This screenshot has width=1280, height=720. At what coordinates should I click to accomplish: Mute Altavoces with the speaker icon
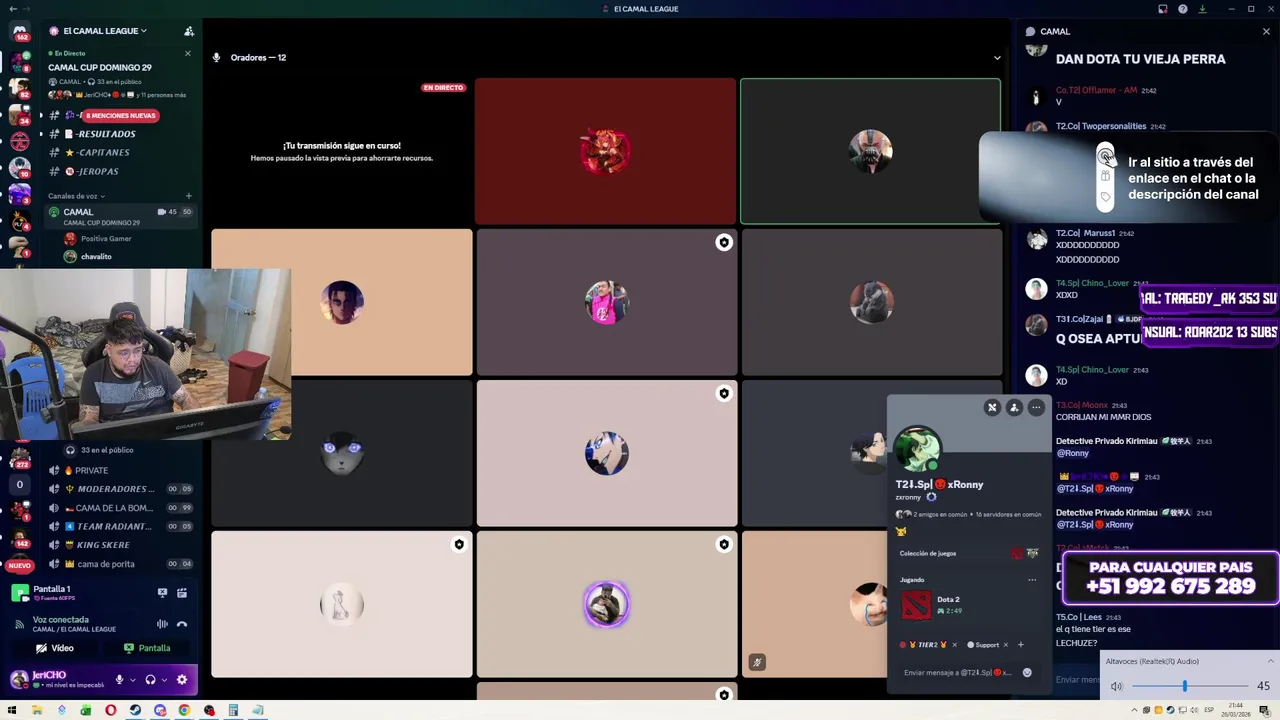[1116, 686]
